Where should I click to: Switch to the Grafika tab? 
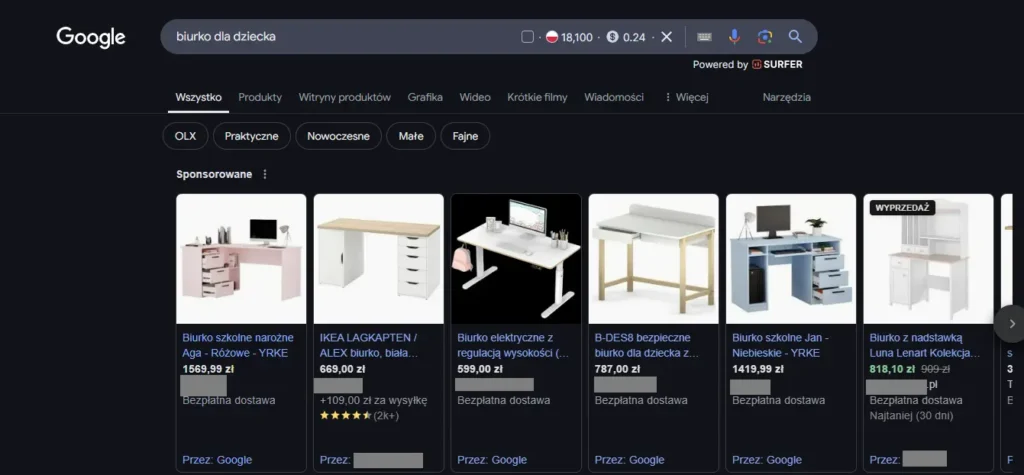point(425,97)
